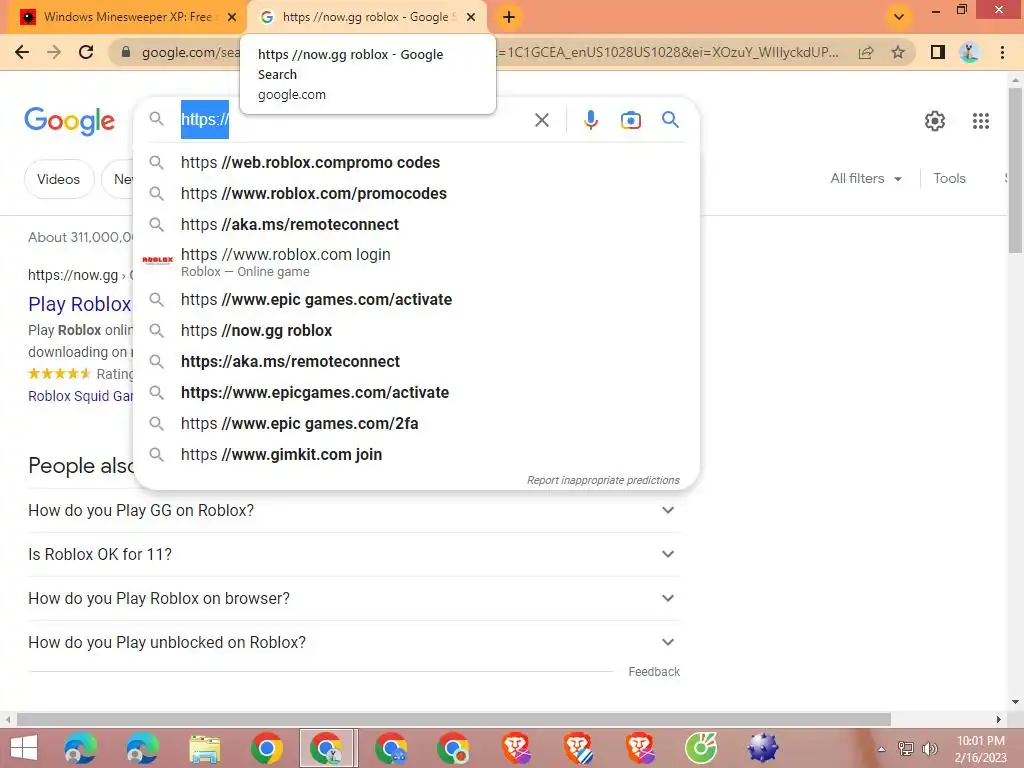This screenshot has width=1024, height=768.
Task: Expand How do you Play unblocked on Roblox
Action: tap(354, 643)
